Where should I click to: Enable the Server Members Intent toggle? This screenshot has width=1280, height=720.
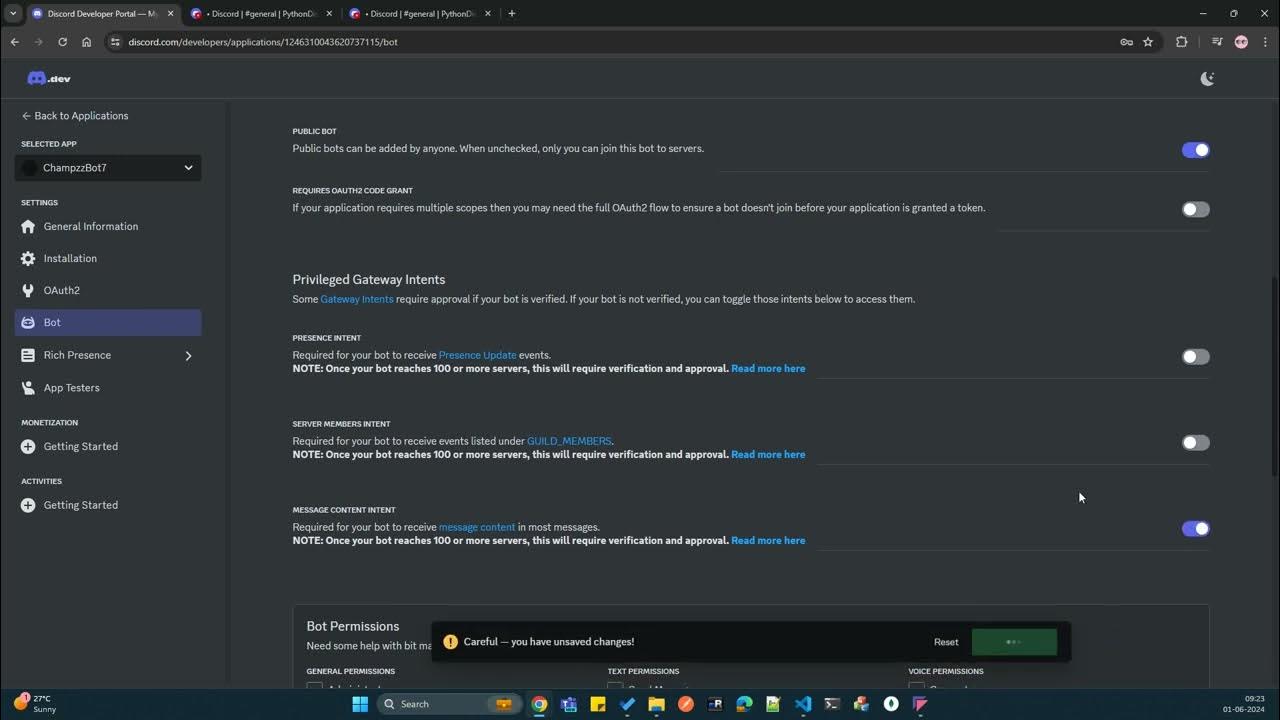click(x=1195, y=443)
